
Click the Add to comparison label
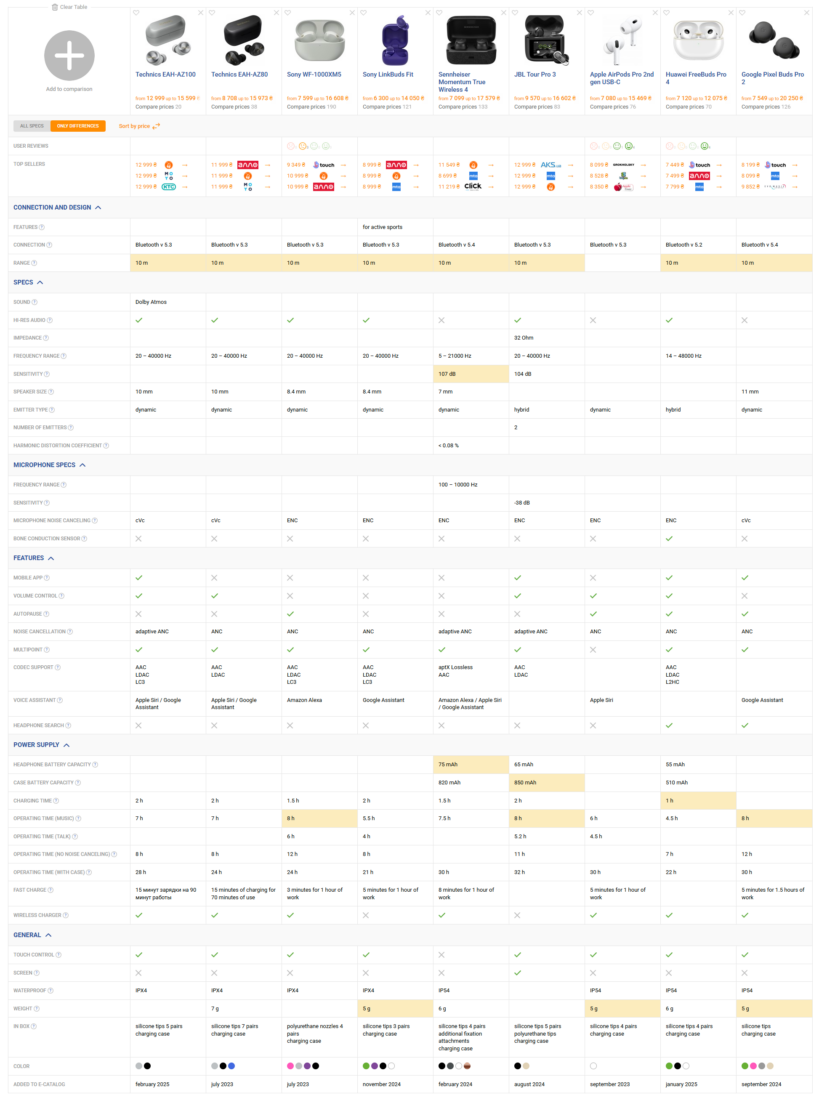69,89
